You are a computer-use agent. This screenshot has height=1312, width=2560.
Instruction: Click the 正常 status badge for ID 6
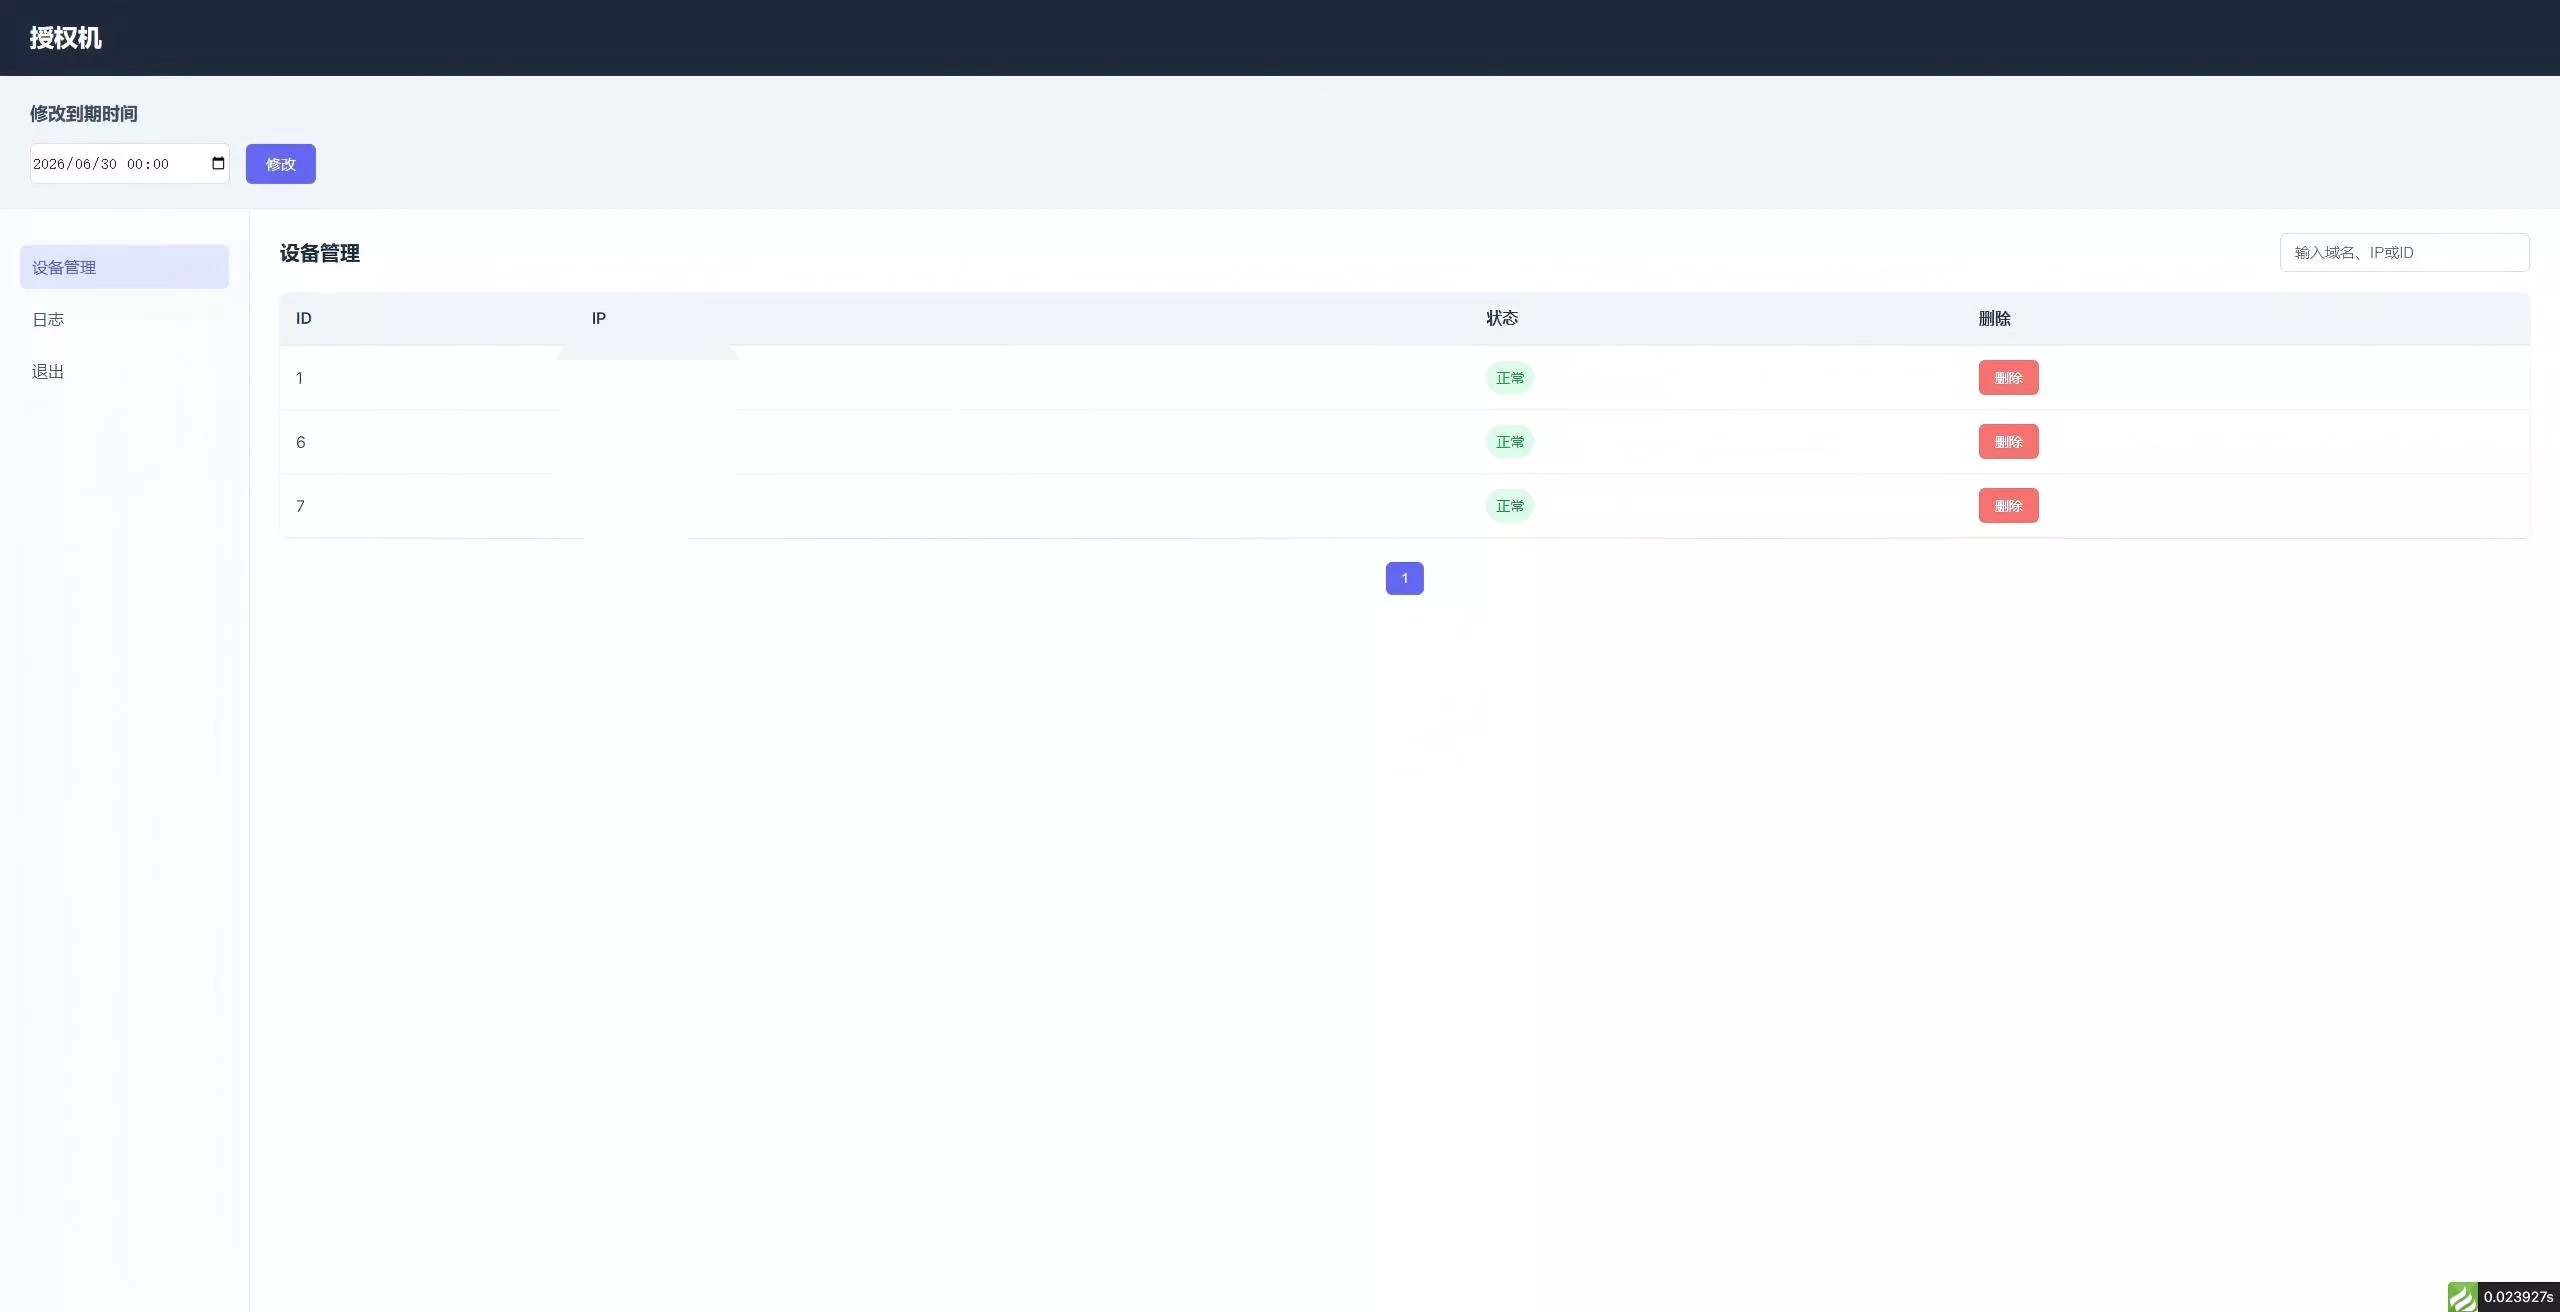[1510, 442]
